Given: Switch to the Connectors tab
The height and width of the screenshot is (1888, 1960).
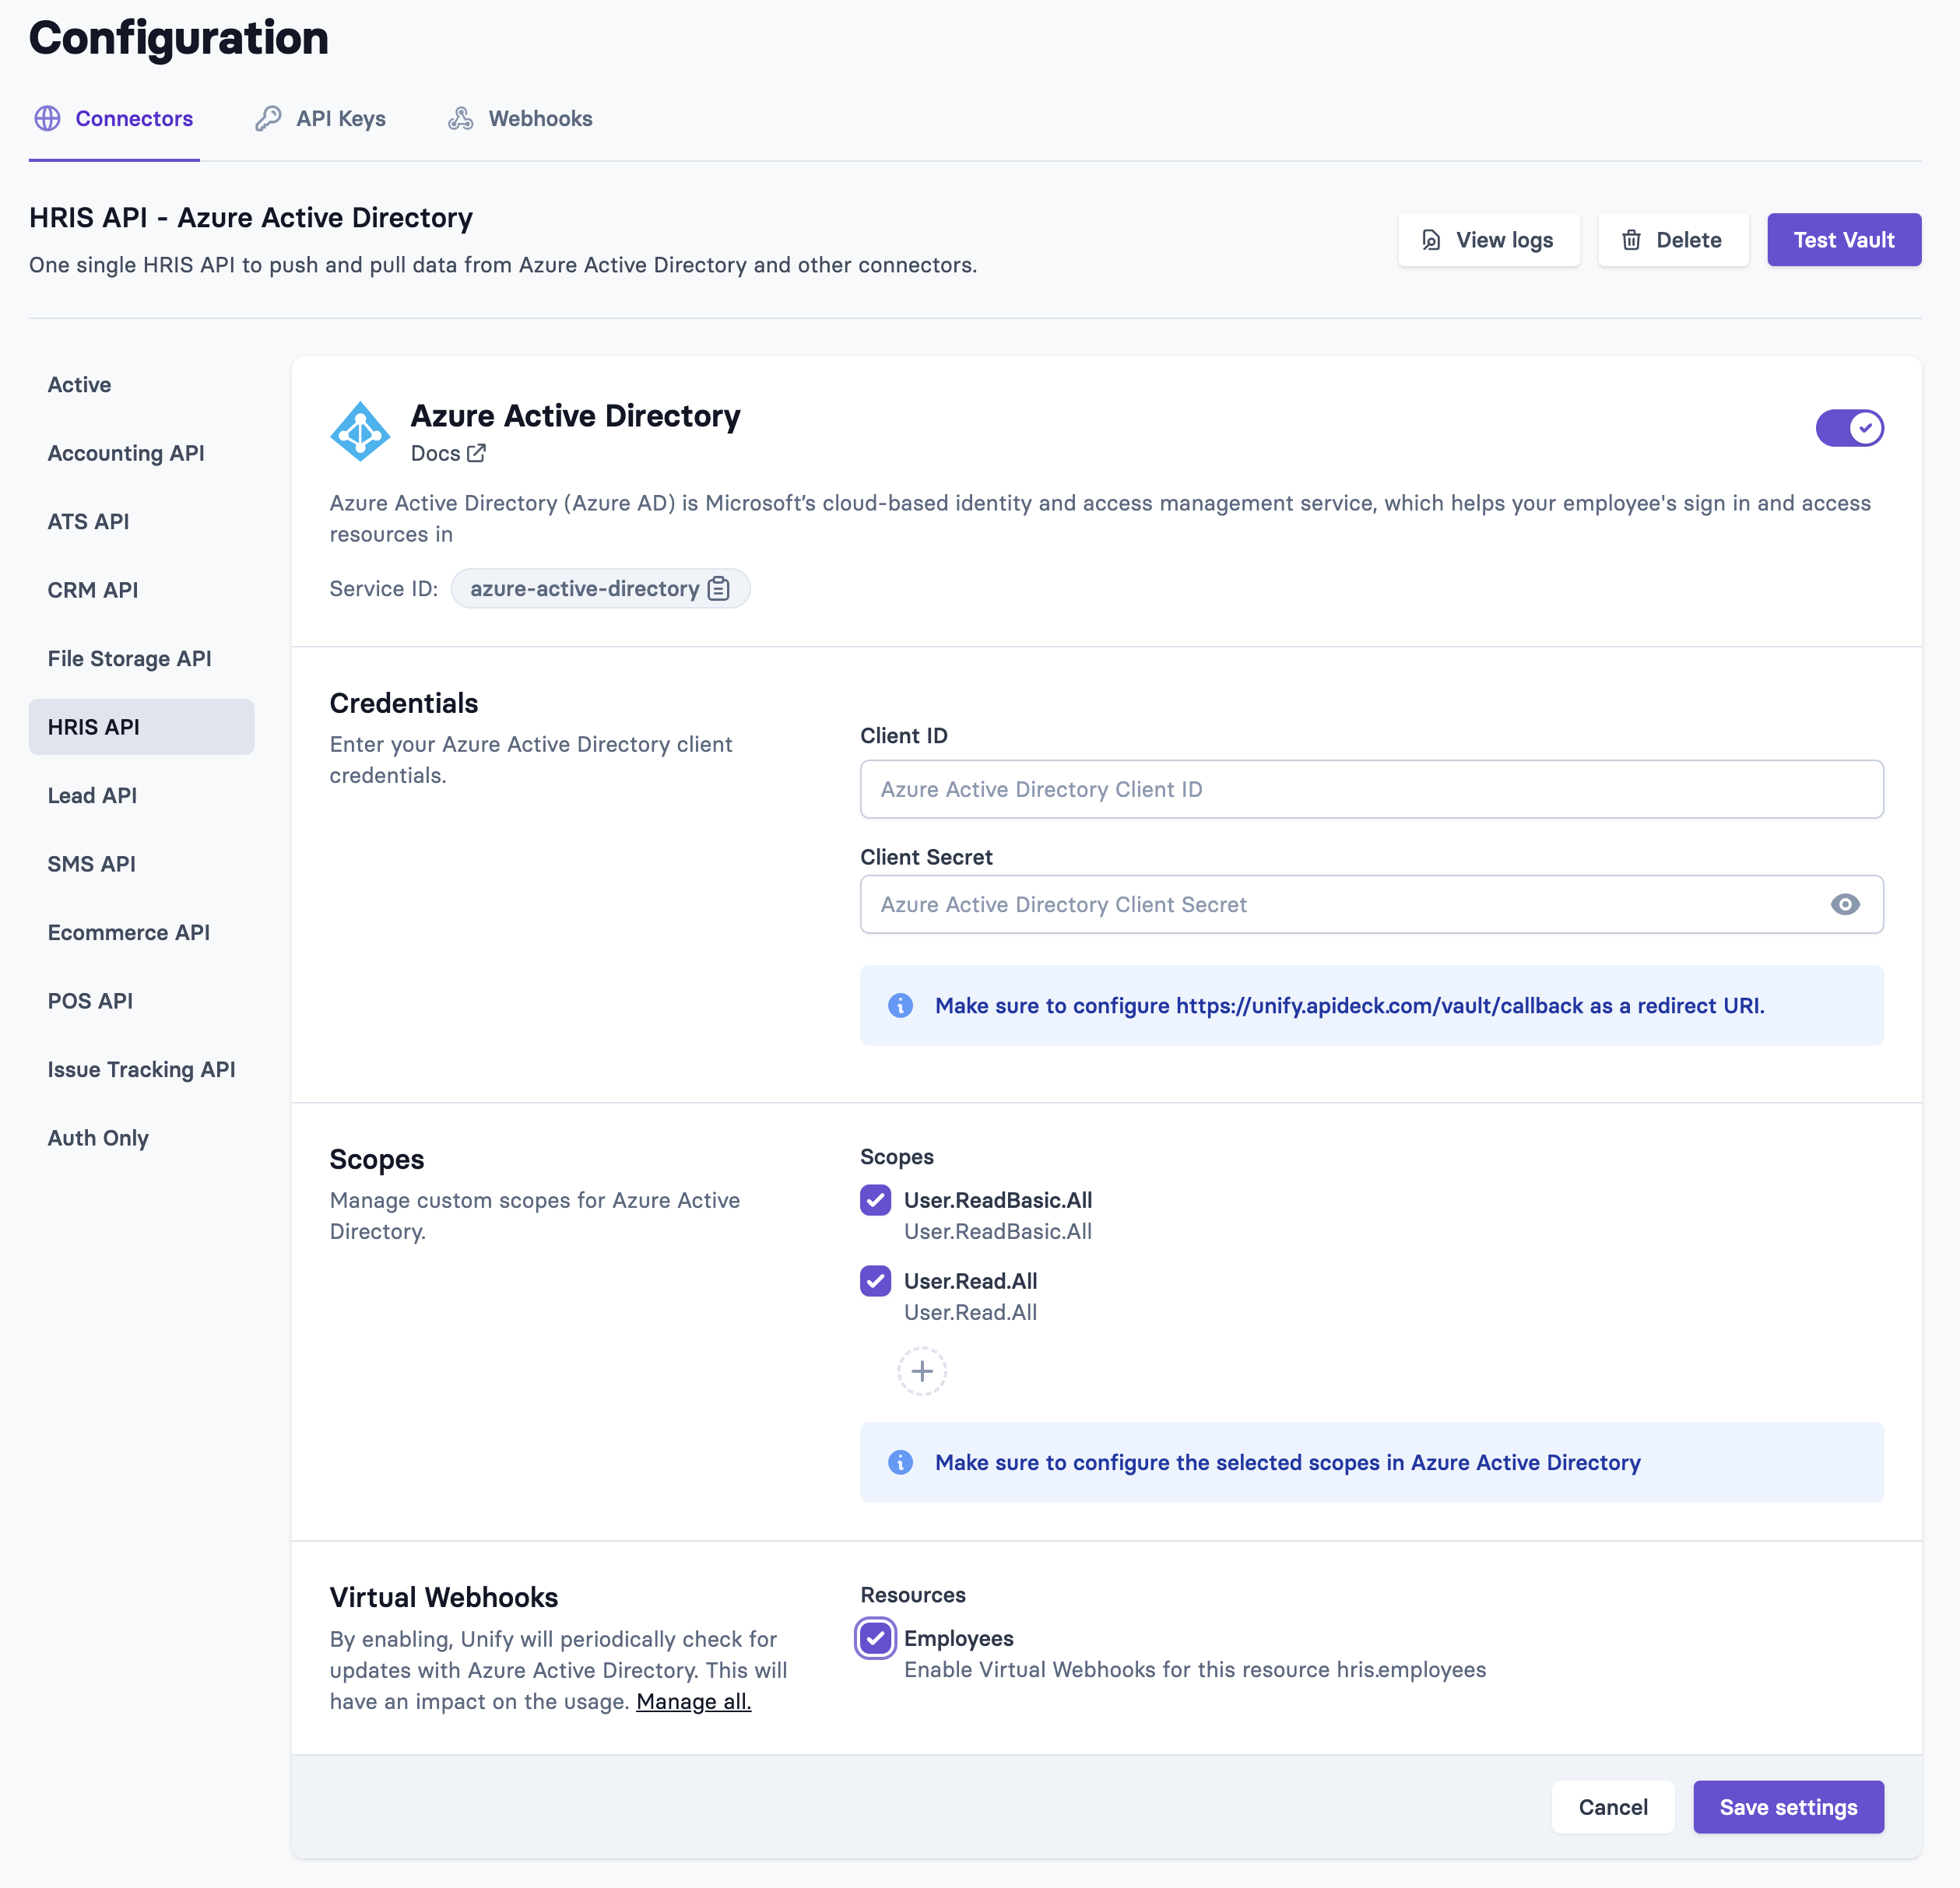Looking at the screenshot, I should pos(114,119).
